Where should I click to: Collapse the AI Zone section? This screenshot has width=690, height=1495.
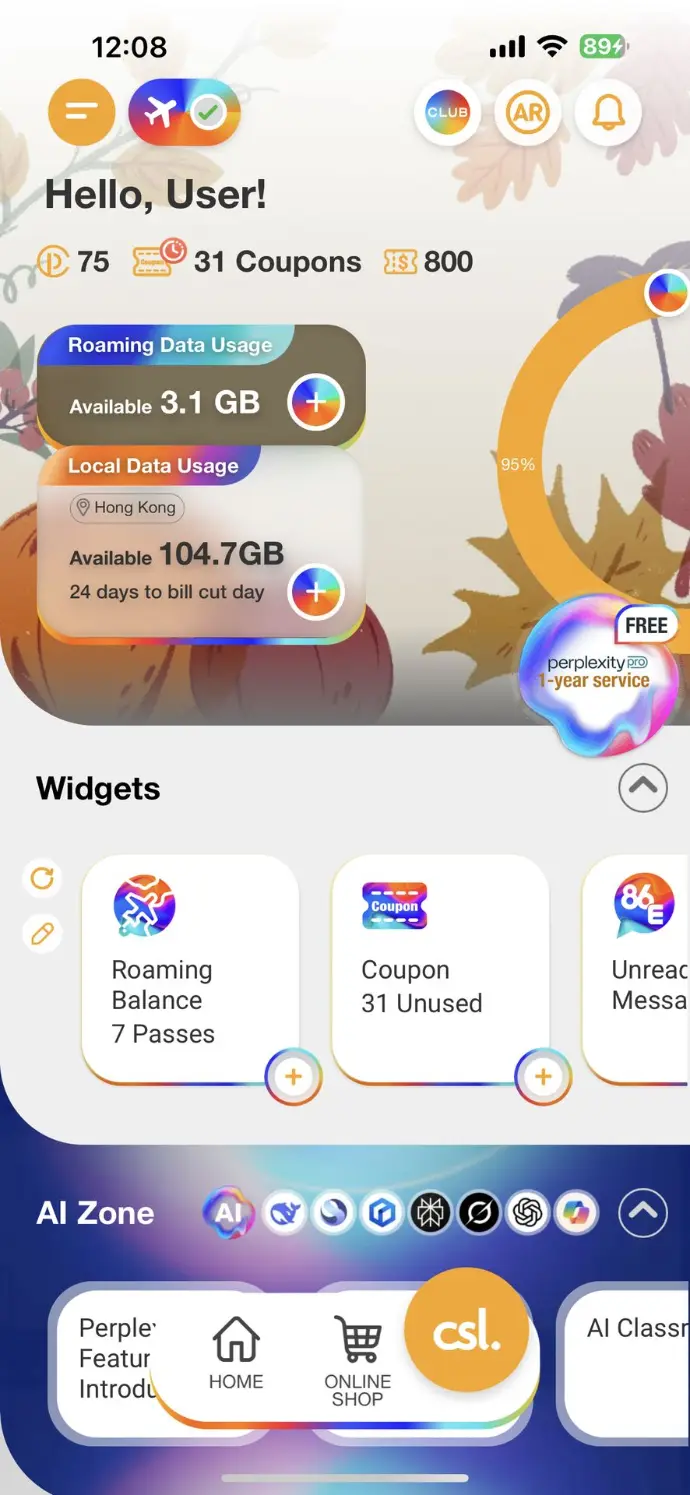click(643, 1213)
